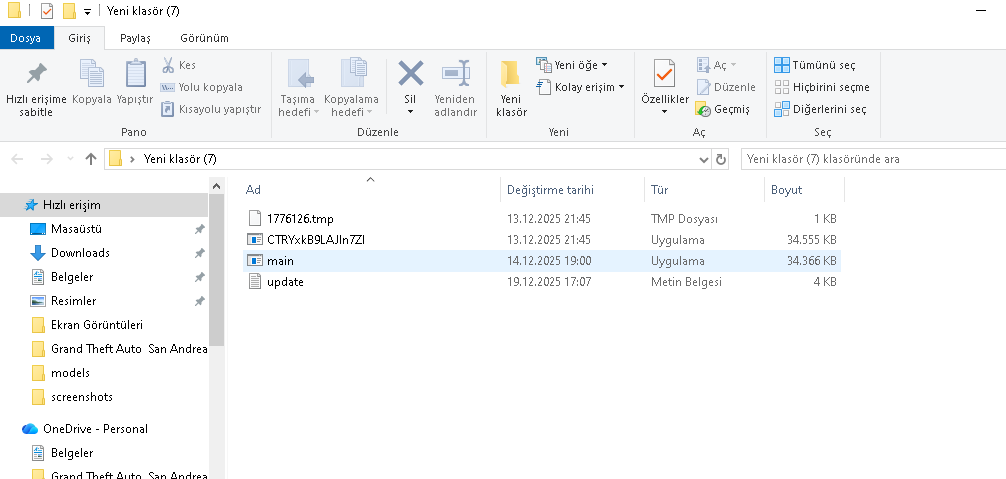Click the 34.366 KB size cell

coord(812,261)
